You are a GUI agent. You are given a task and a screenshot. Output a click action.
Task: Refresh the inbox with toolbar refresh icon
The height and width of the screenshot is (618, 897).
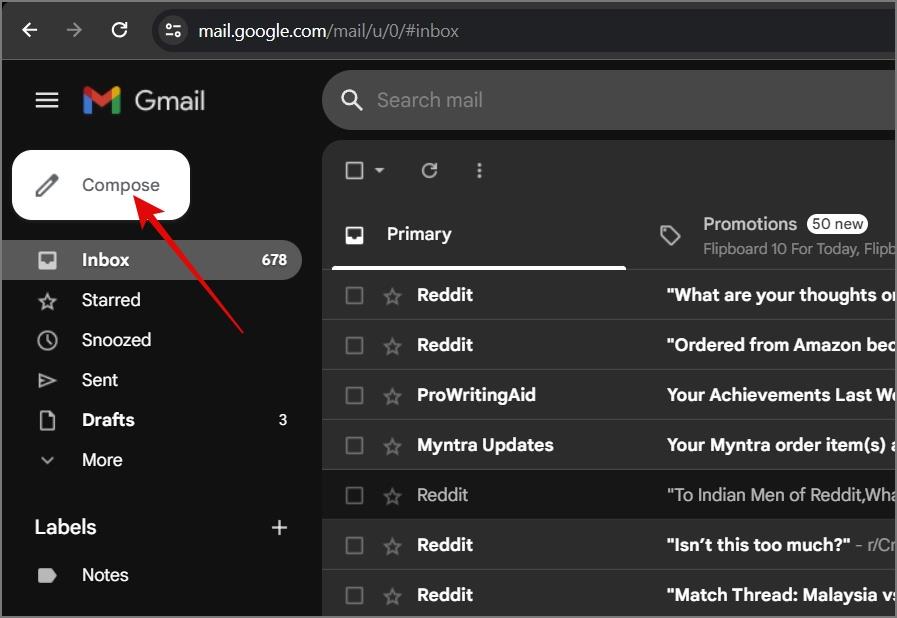(x=429, y=170)
